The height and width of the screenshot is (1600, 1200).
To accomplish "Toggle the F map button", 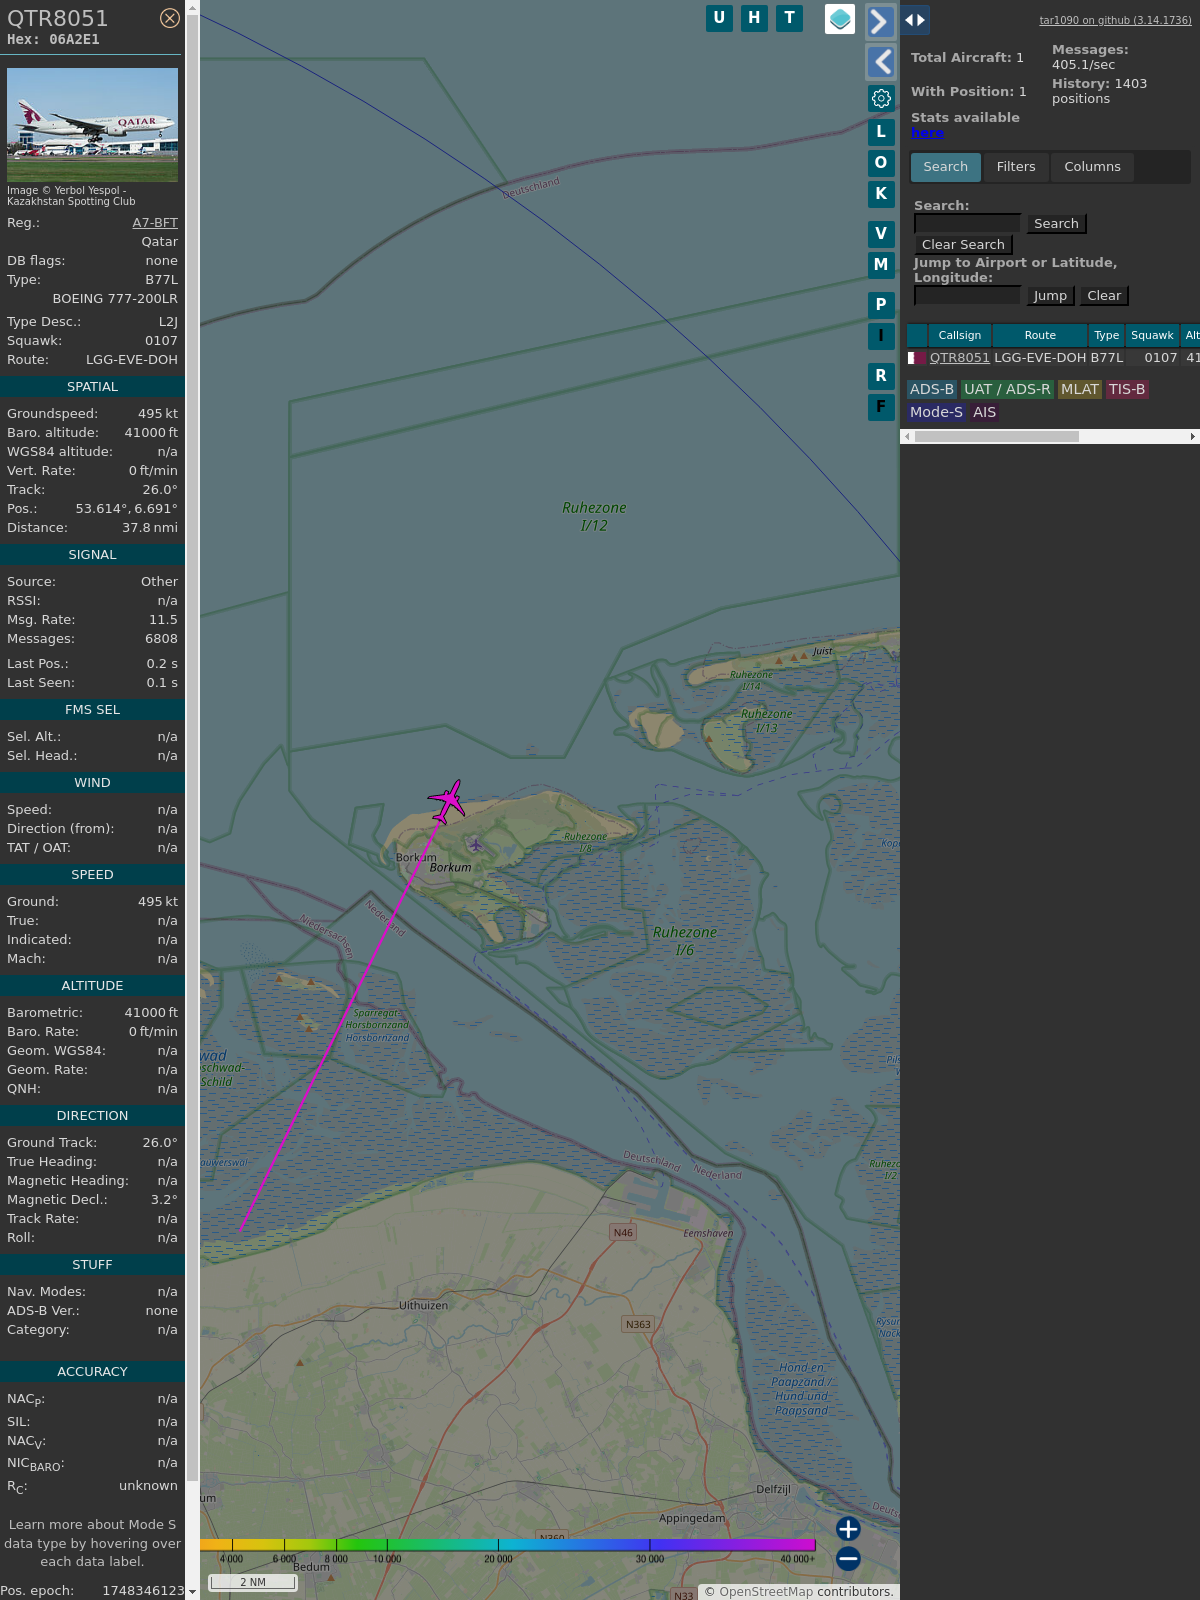I will tap(881, 407).
